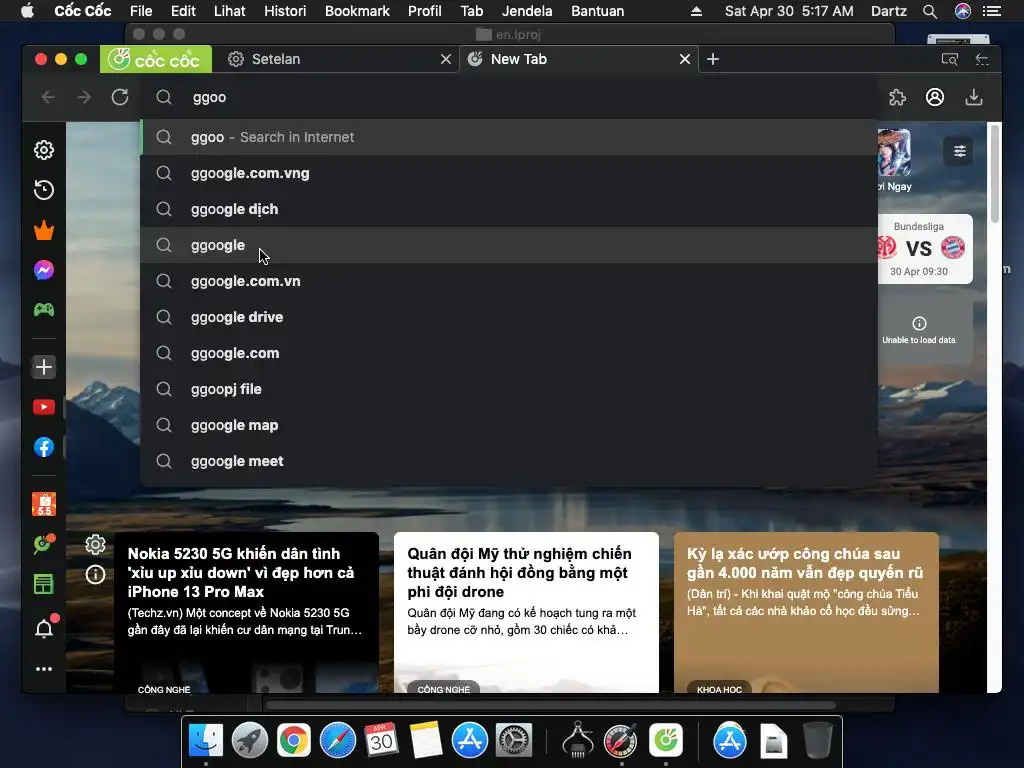
Task: Open new tab page customize sliders icon
Action: coord(959,152)
